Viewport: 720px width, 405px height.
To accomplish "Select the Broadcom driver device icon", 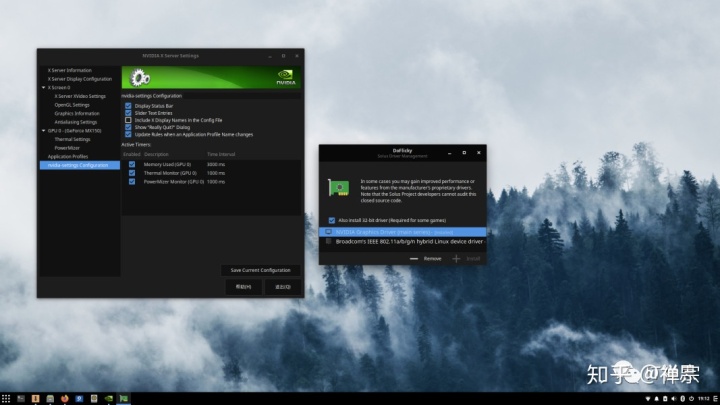I will [328, 242].
